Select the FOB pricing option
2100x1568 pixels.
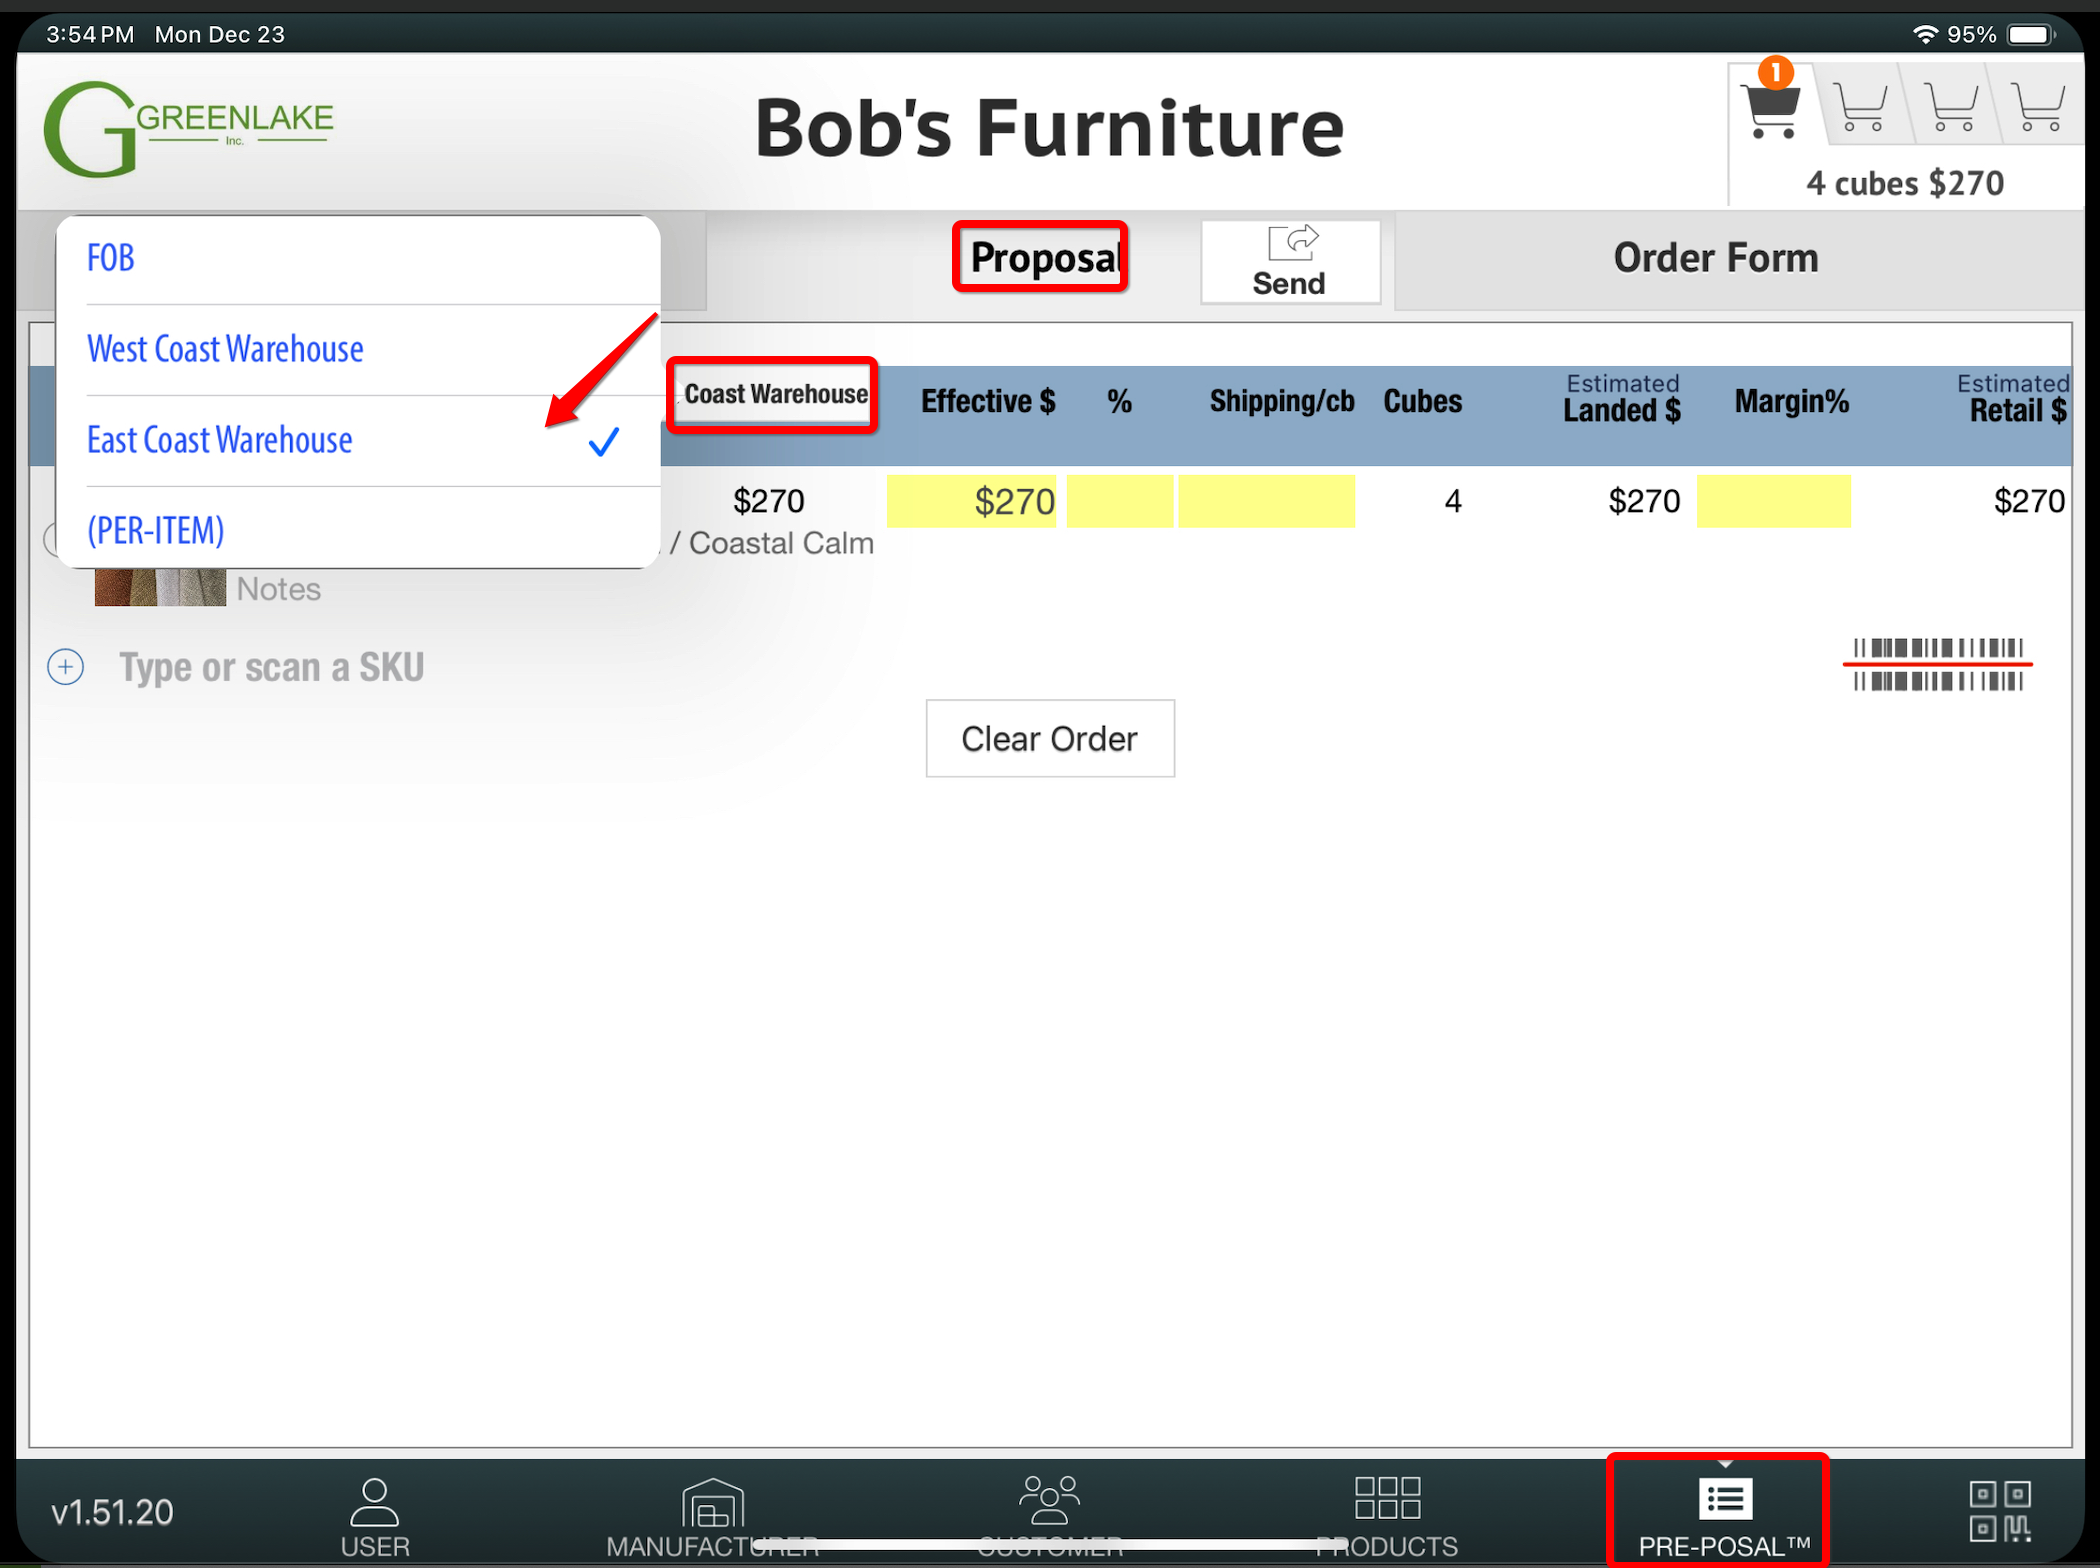[x=111, y=259]
